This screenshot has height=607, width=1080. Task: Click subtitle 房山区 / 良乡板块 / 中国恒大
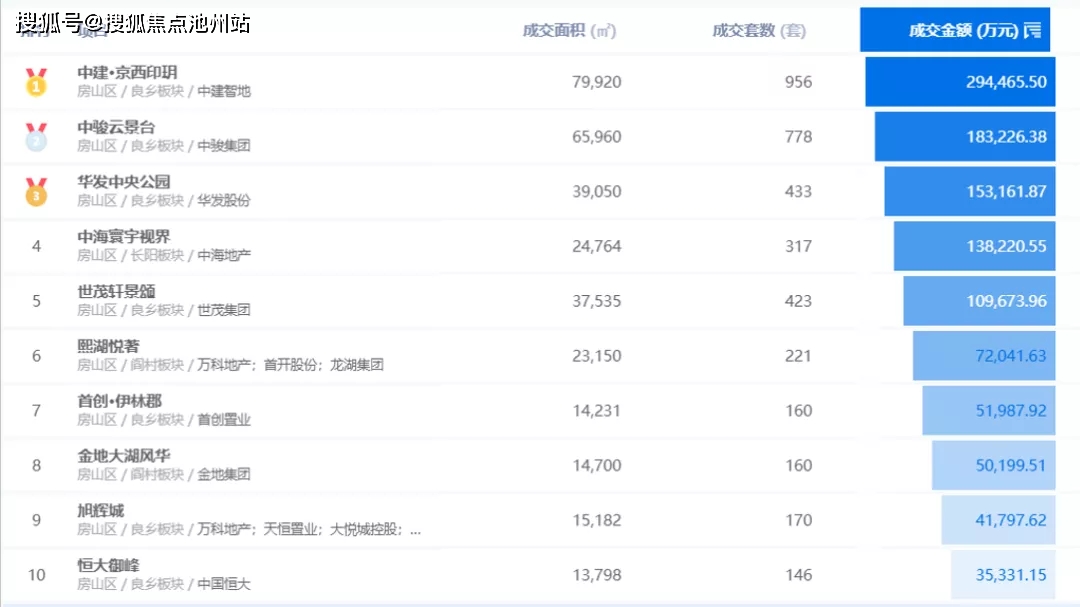pyautogui.click(x=164, y=584)
